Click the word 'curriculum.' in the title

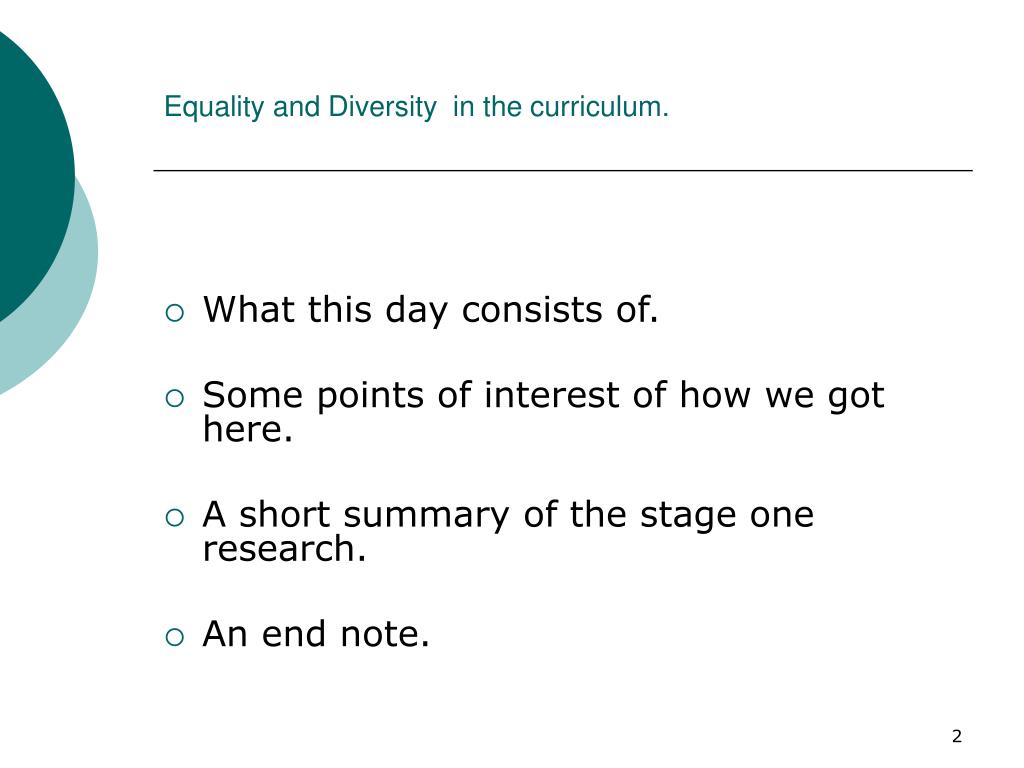(x=600, y=107)
